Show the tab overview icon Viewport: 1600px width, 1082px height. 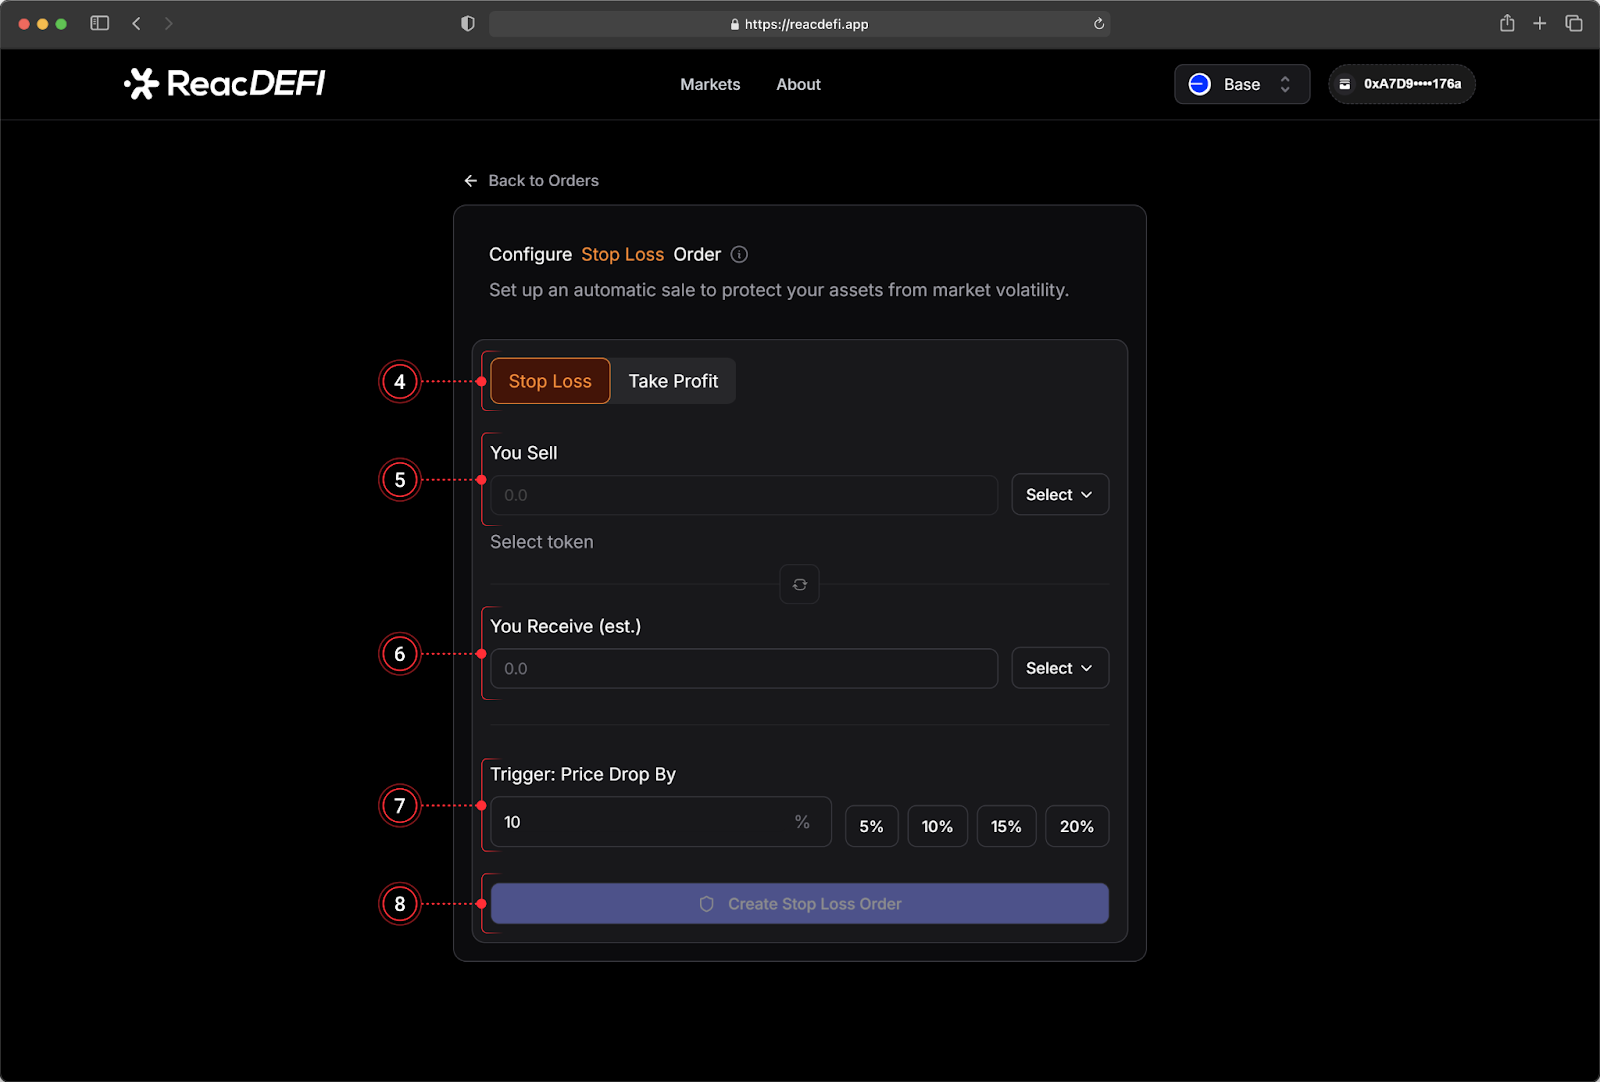click(1573, 23)
